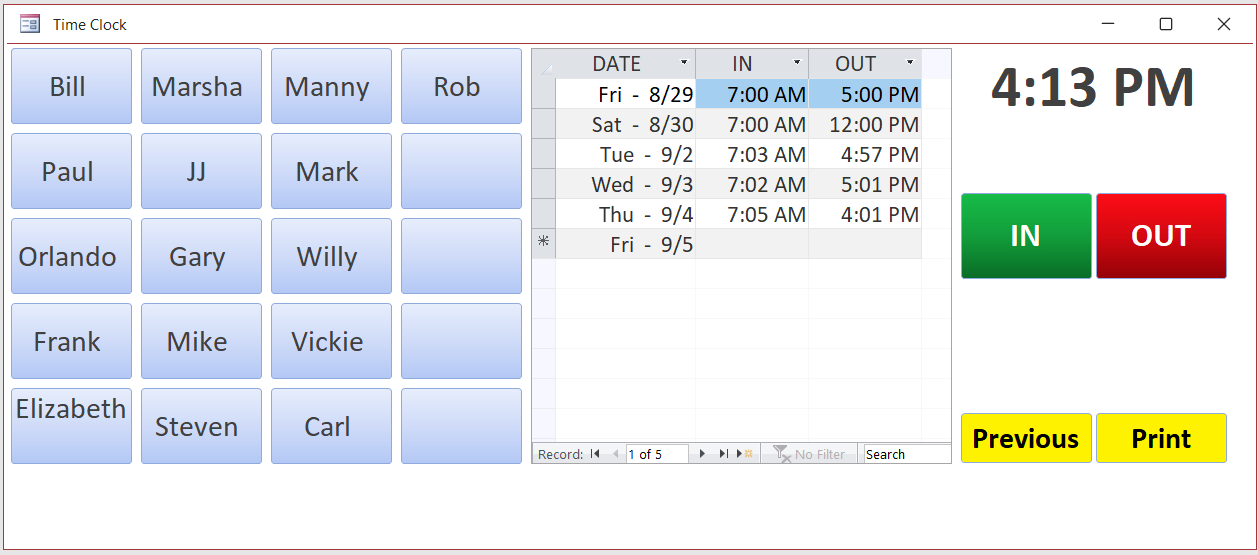This screenshot has width=1258, height=555.
Task: Go to the previous record arrow
Action: (615, 454)
